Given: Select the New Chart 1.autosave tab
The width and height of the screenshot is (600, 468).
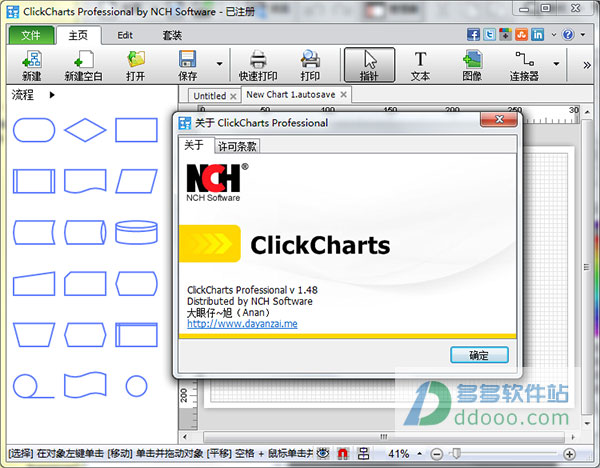Looking at the screenshot, I should pos(291,95).
